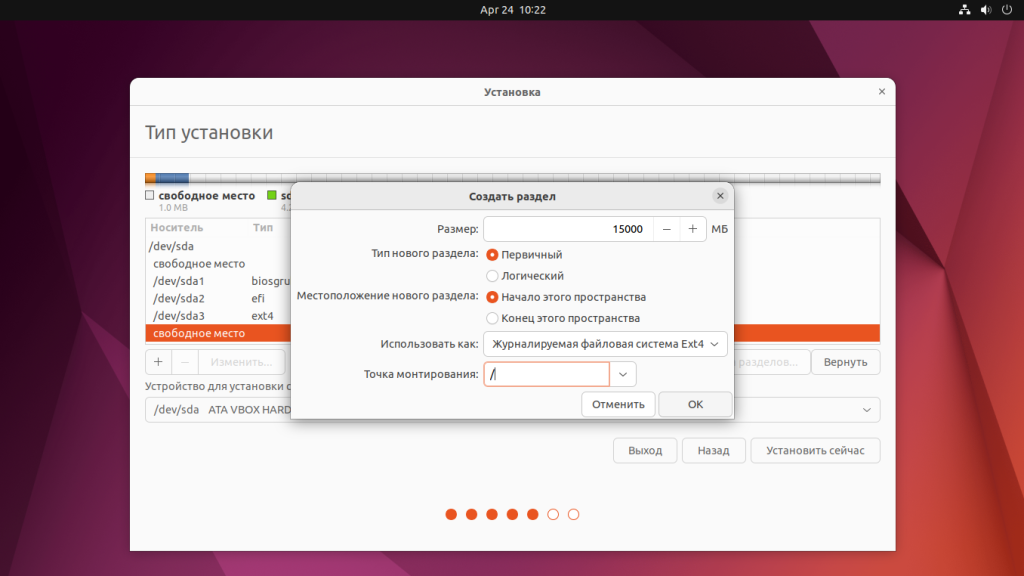Select Начало этого пространства radio button
Screen dimensions: 1024x576
click(492, 297)
